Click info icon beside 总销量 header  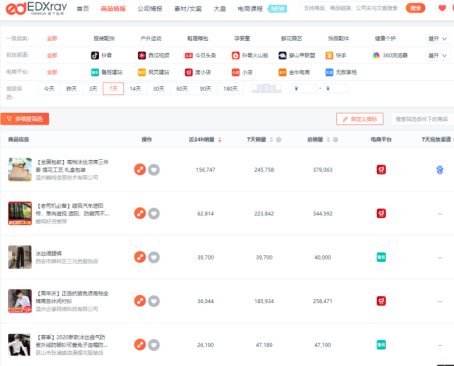pos(336,140)
